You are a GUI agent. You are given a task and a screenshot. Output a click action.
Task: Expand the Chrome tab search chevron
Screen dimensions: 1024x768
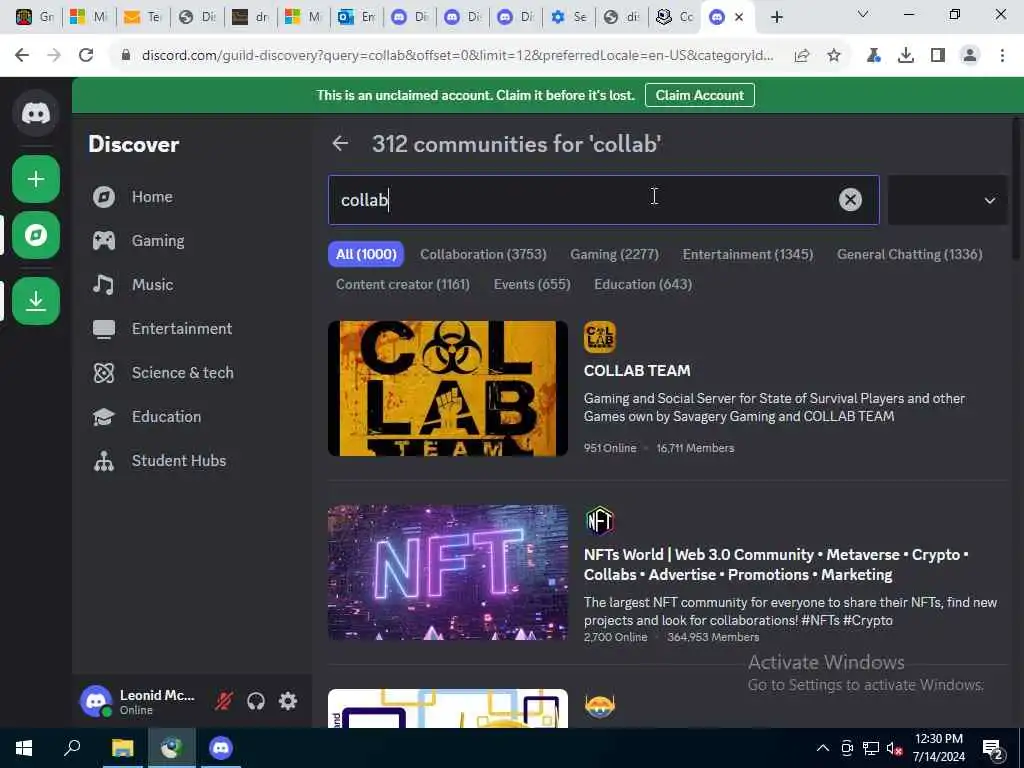click(863, 14)
